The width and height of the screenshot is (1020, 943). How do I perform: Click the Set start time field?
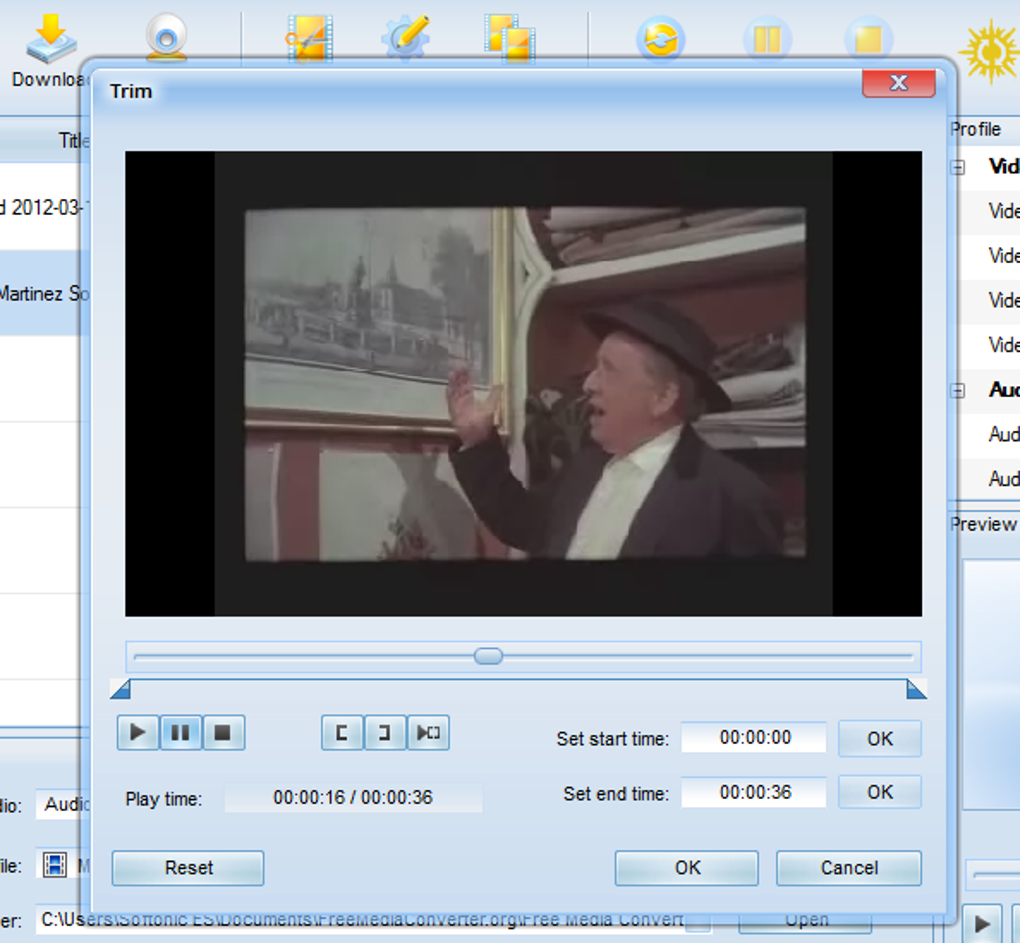point(754,737)
